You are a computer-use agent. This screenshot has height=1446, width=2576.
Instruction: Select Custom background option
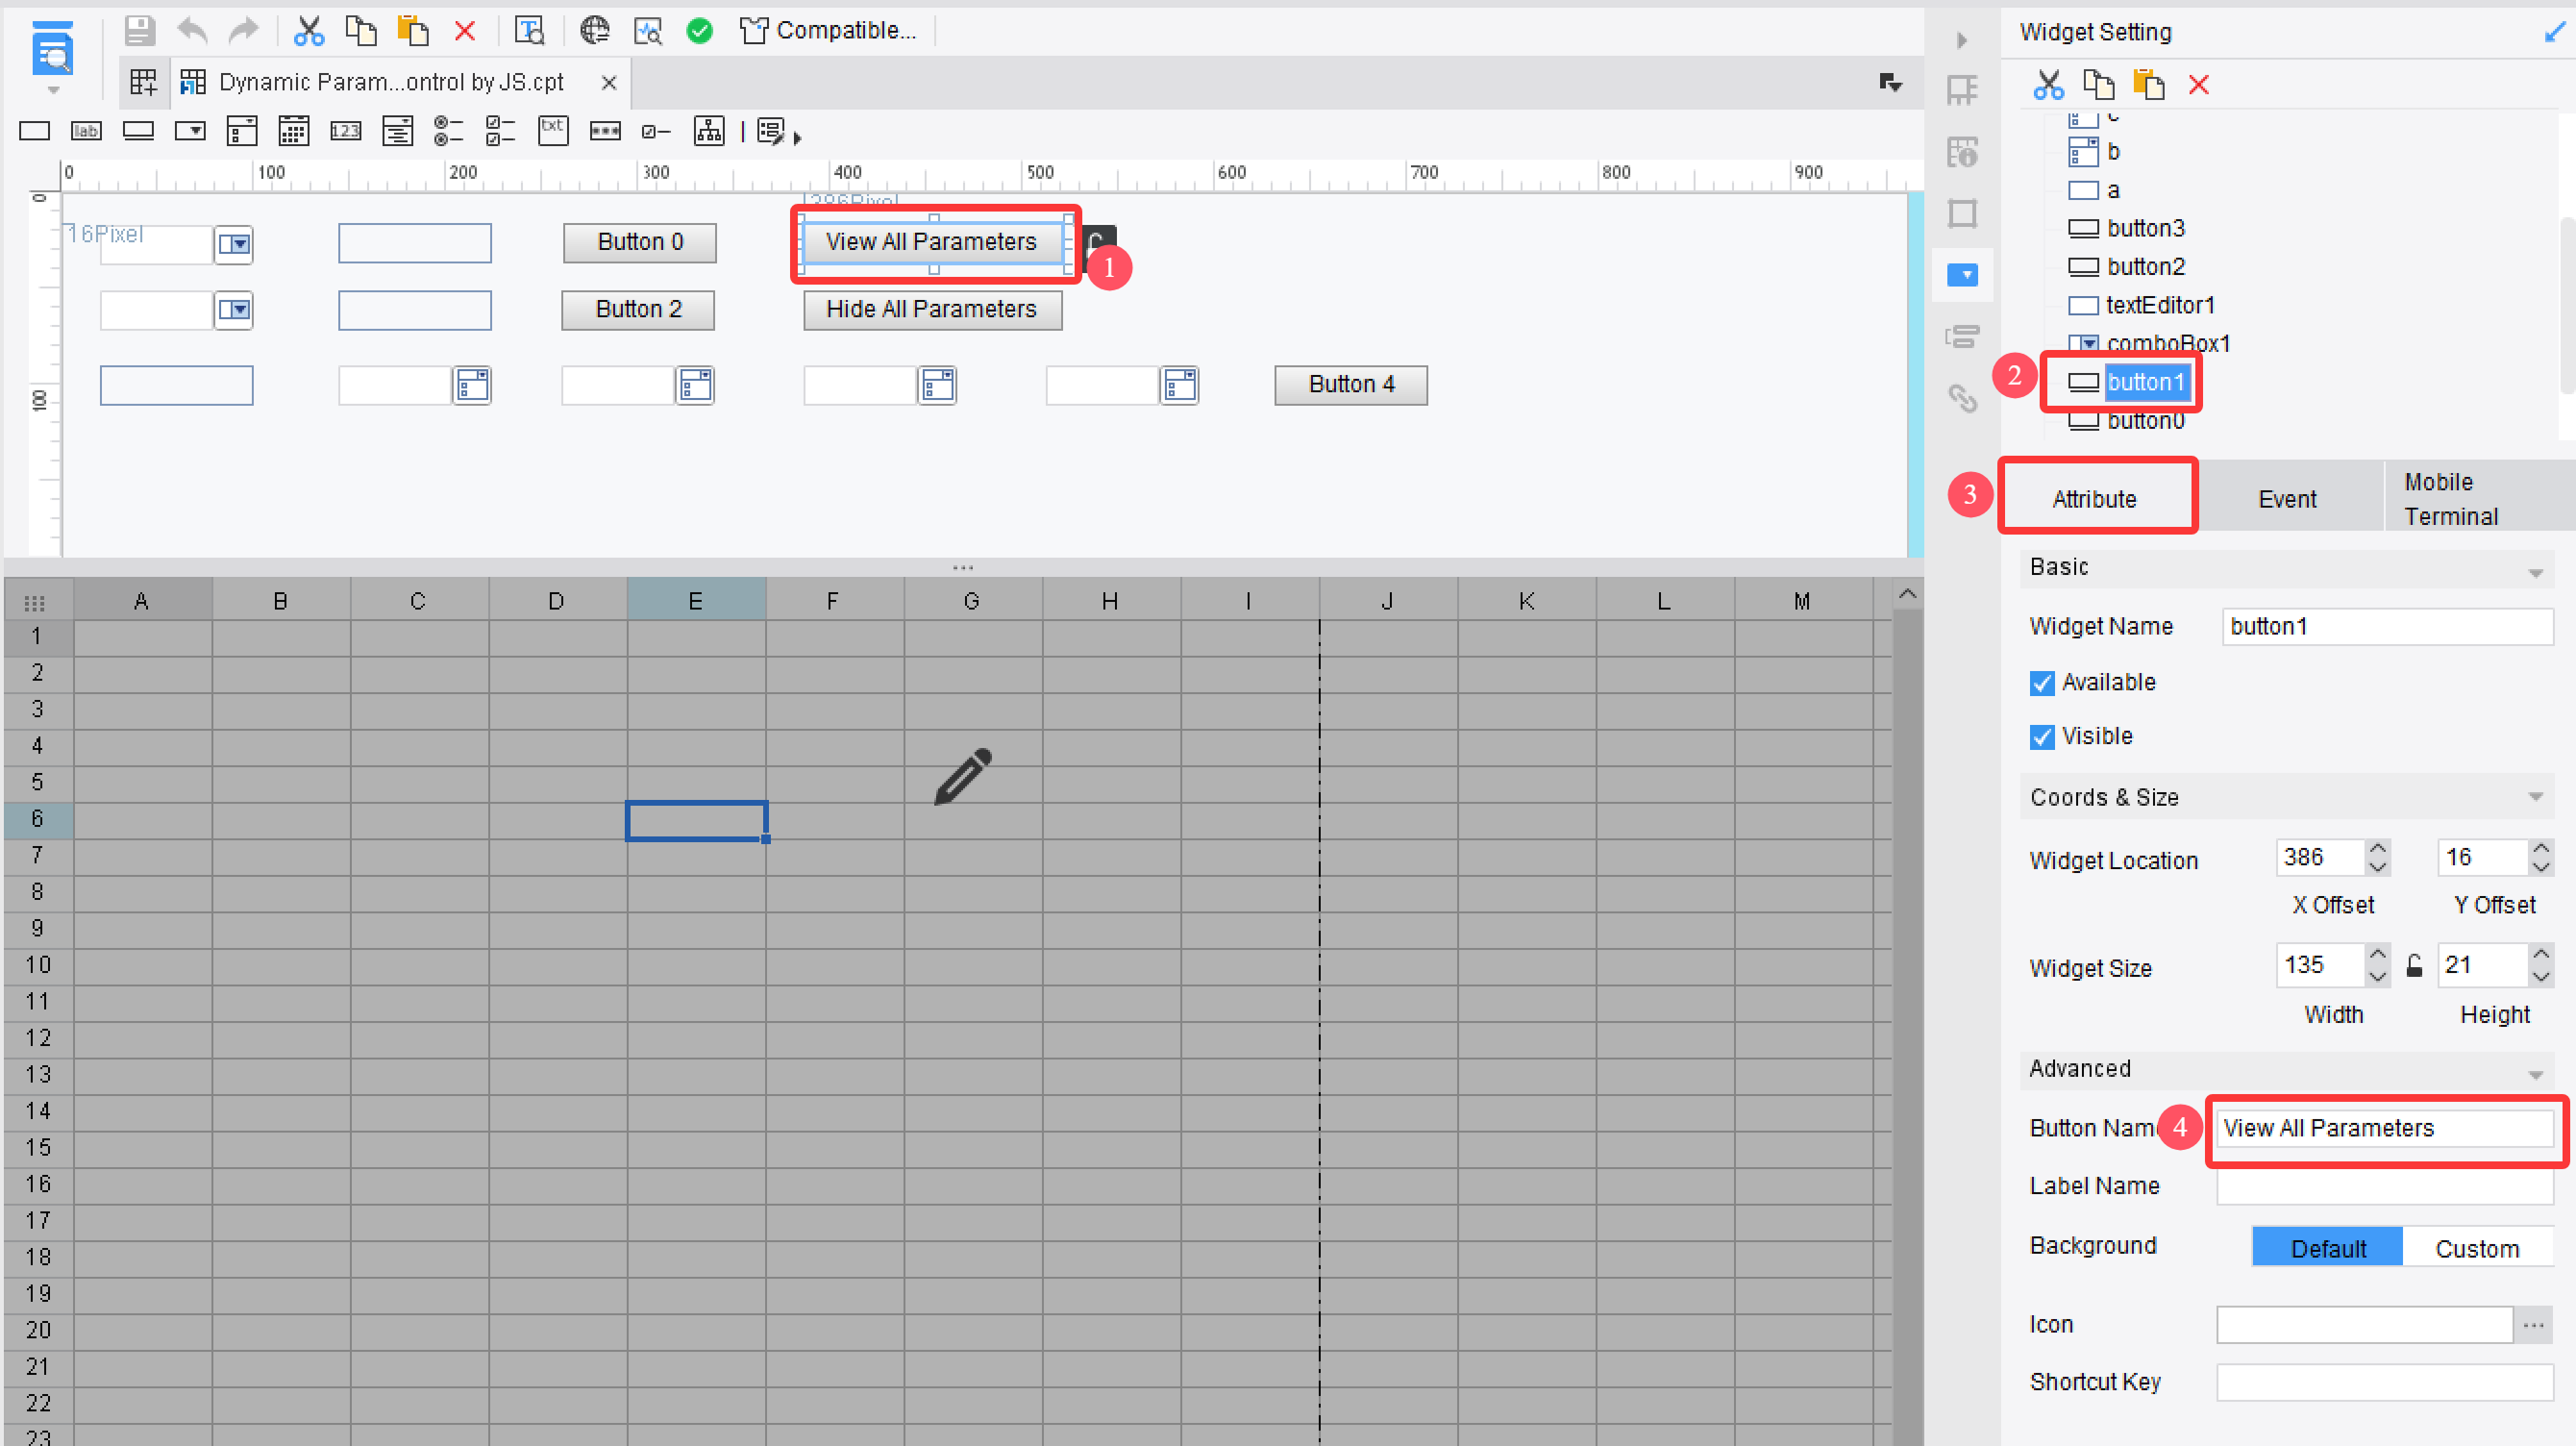[x=2477, y=1248]
